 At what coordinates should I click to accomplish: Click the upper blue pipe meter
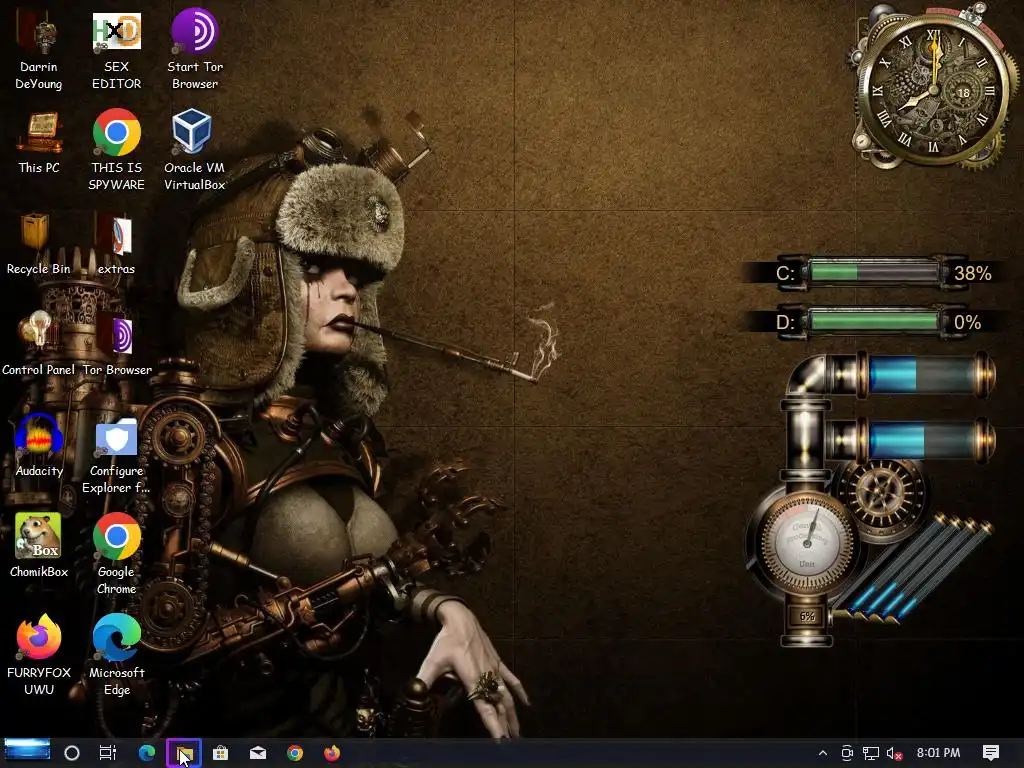click(x=926, y=375)
